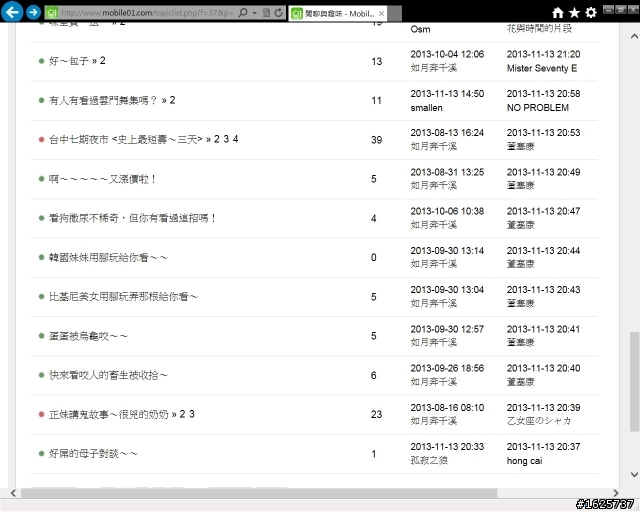640x512 pixels.
Task: Open the topic 蛋蛋被烏龜咬~~
Action: point(89,336)
